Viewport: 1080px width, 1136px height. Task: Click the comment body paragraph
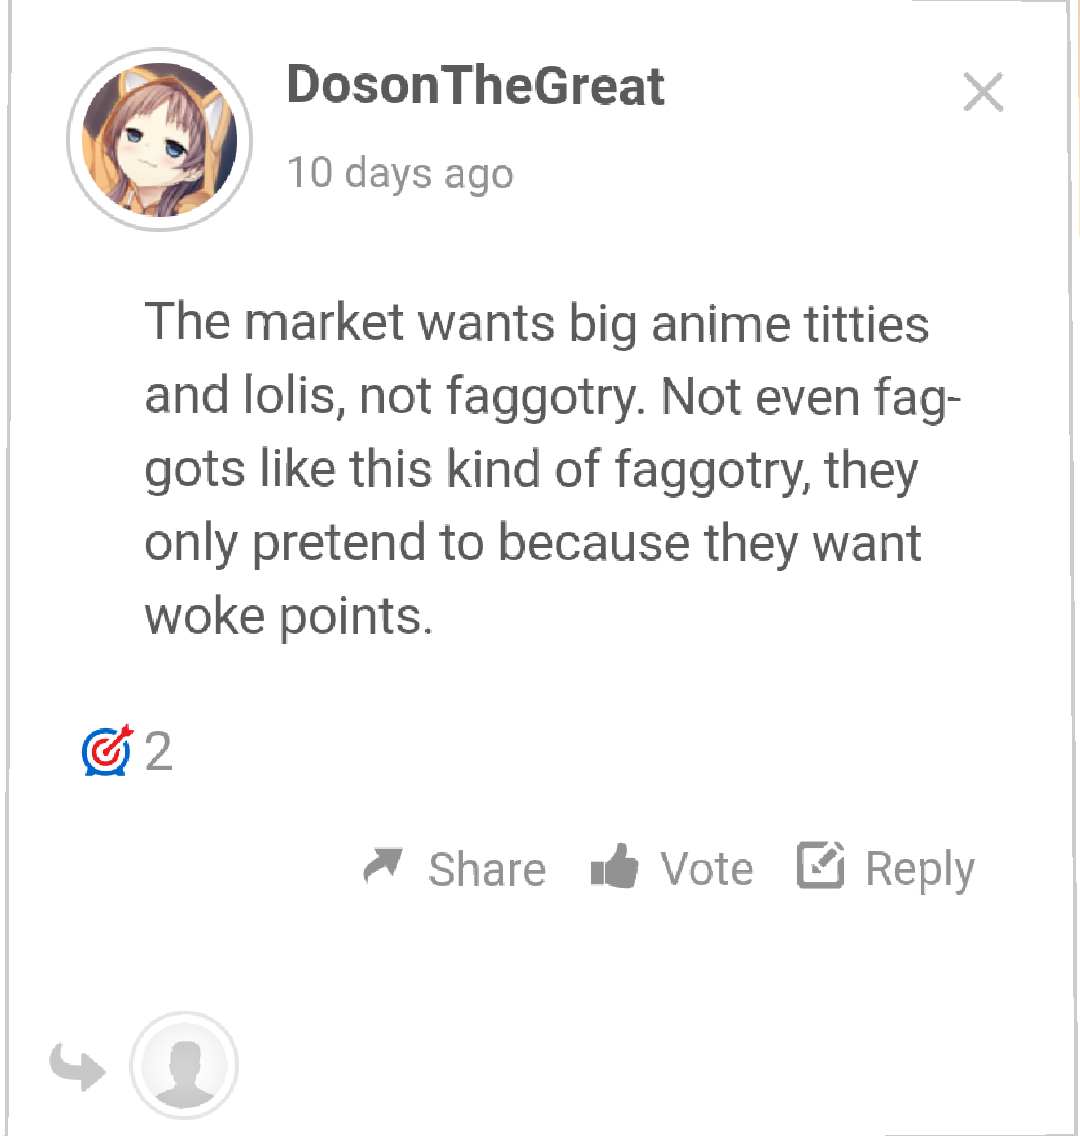[553, 469]
